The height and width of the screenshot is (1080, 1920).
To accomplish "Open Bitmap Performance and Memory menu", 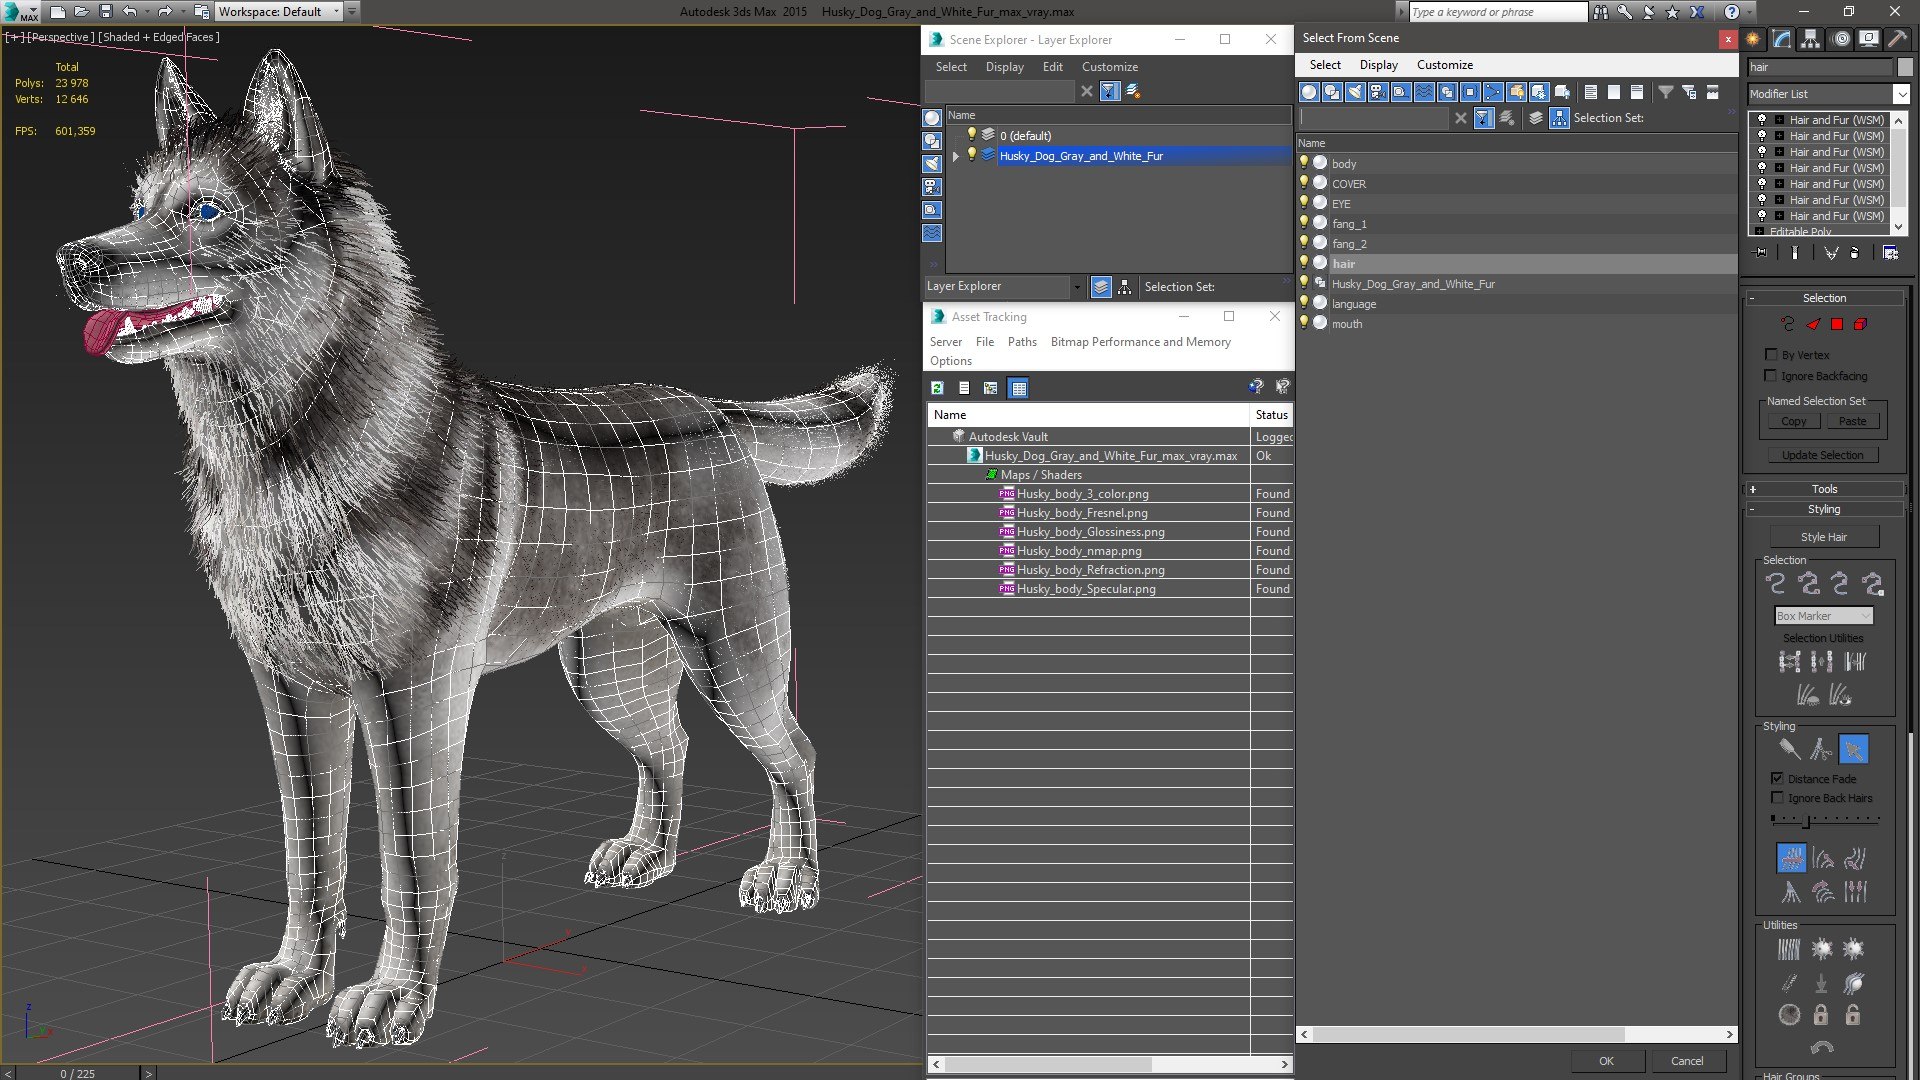I will pyautogui.click(x=1140, y=342).
